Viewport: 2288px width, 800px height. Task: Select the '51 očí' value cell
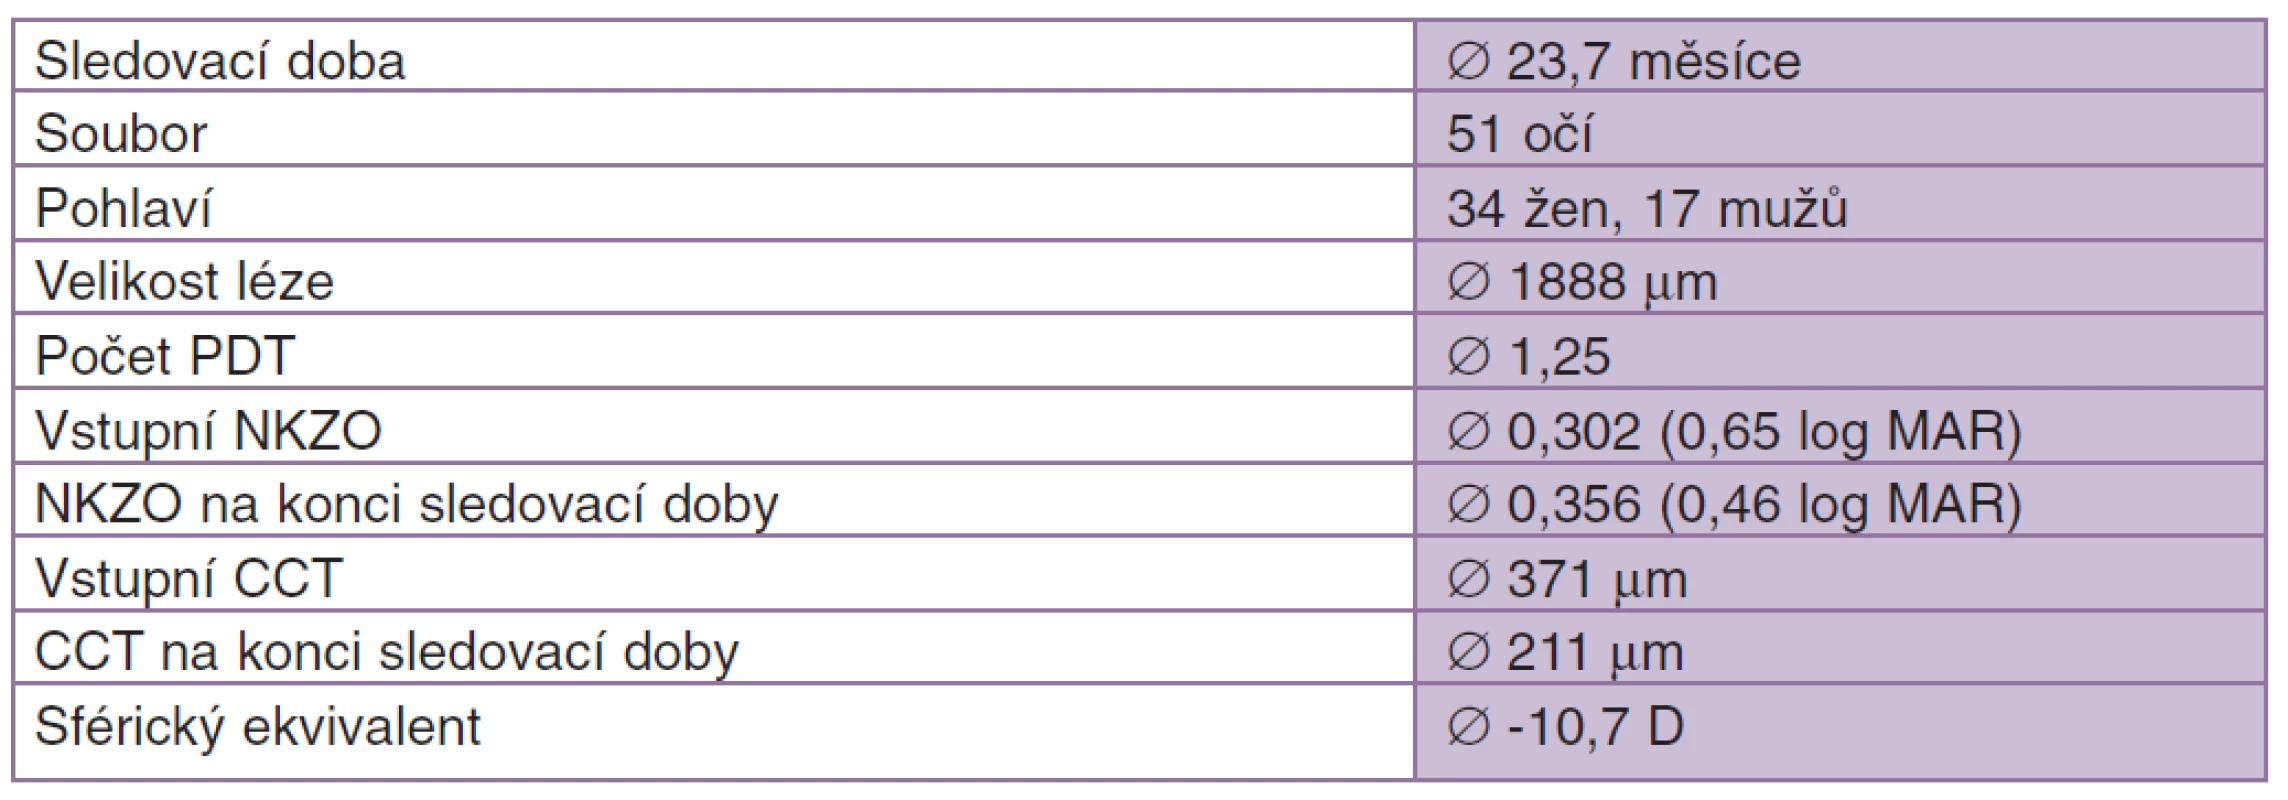[1840, 129]
